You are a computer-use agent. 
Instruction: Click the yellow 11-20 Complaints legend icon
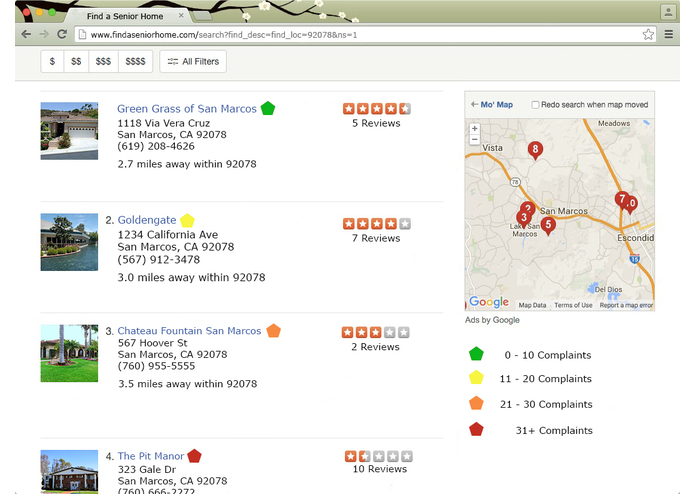coord(476,377)
